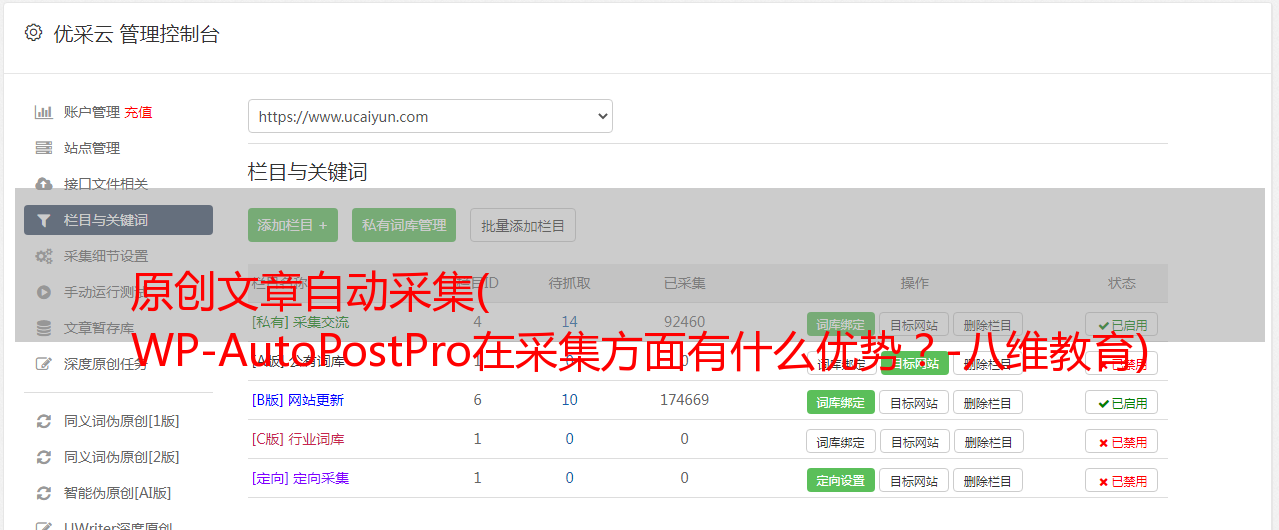The image size is (1279, 530).
Task: Toggle the 已禁用 status of 行业词库
Action: (x=1122, y=441)
